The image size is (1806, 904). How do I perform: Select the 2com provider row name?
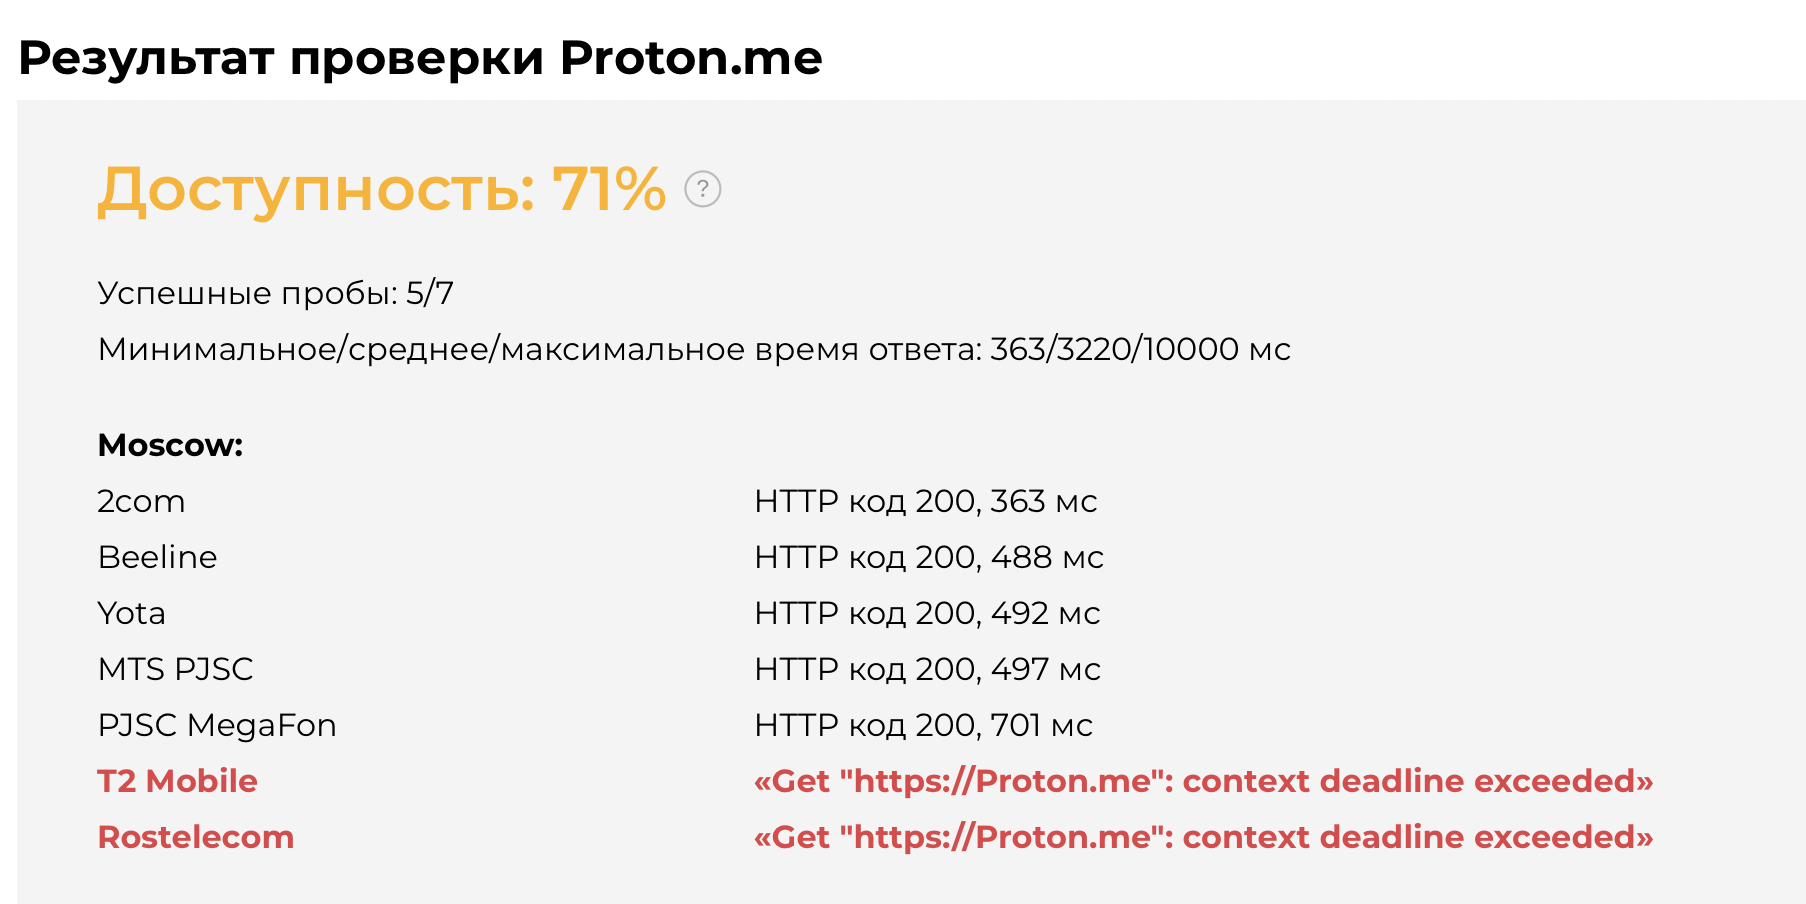click(x=141, y=501)
